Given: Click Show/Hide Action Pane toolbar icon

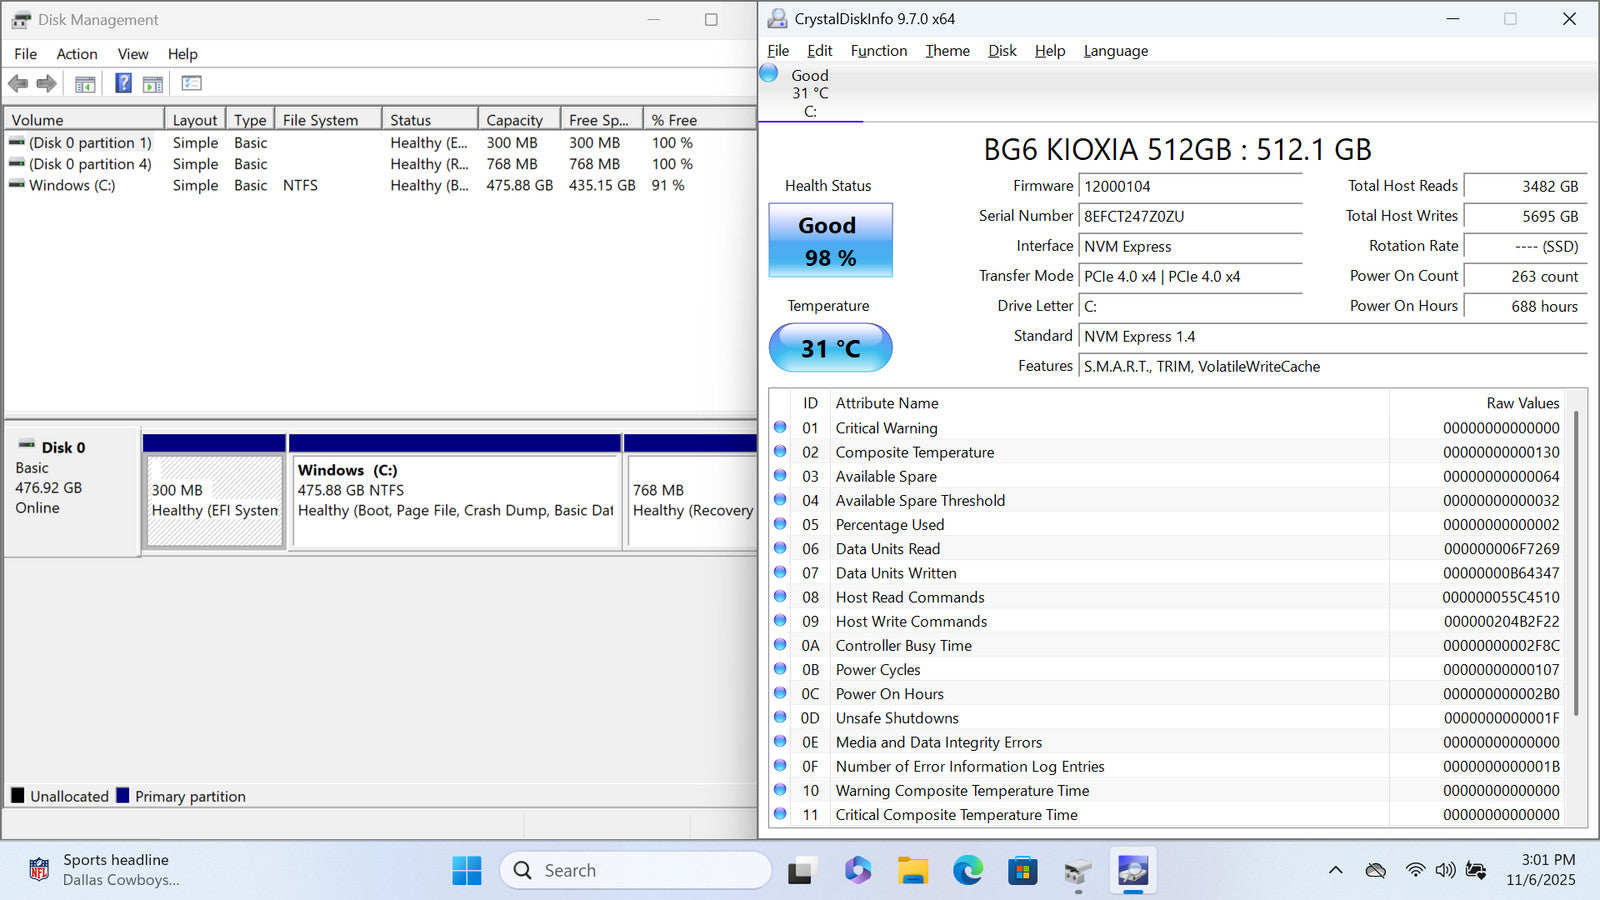Looking at the screenshot, I should [x=153, y=84].
